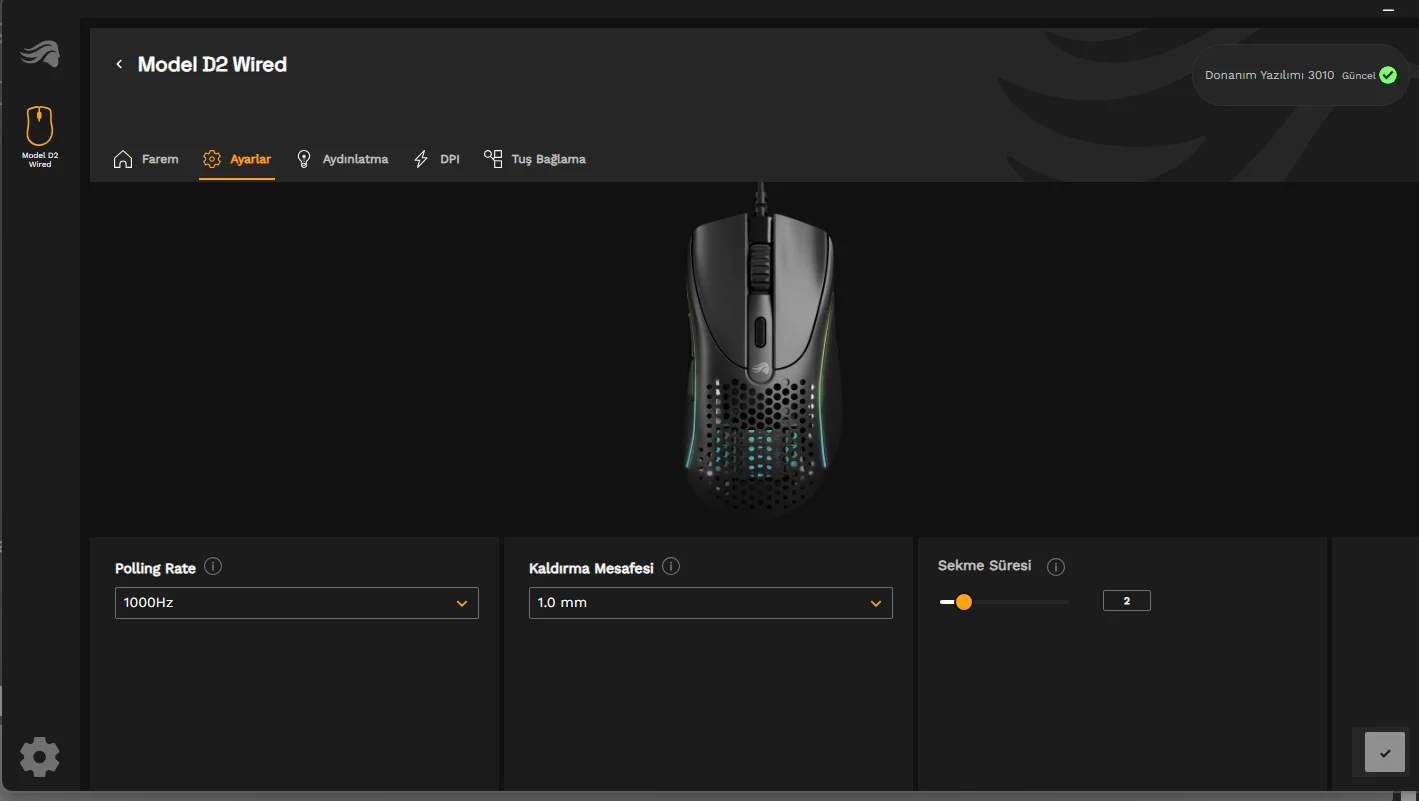
Task: Click the Güncel status text
Action: [1359, 76]
